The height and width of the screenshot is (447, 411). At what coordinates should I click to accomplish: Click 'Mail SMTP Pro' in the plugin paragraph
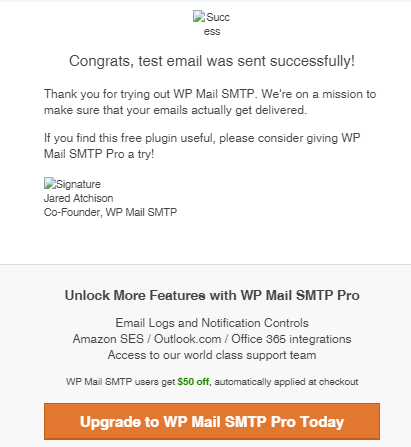point(84,154)
